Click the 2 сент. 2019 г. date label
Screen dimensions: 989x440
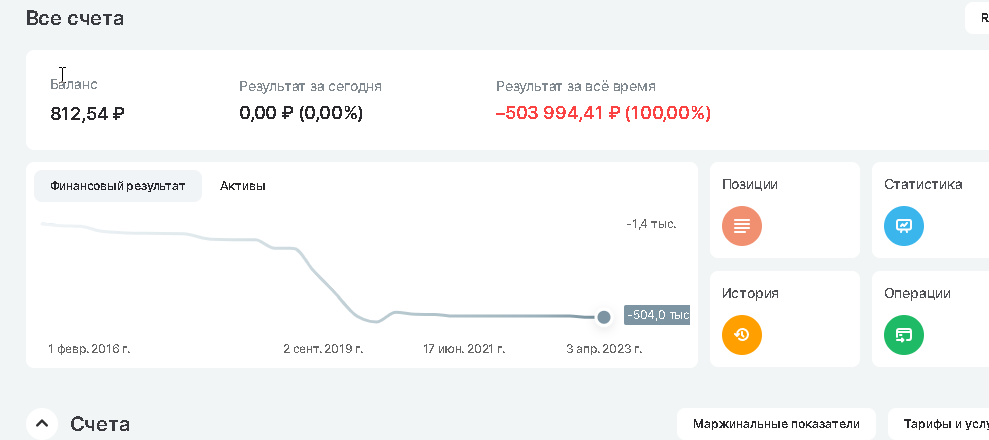(x=323, y=349)
